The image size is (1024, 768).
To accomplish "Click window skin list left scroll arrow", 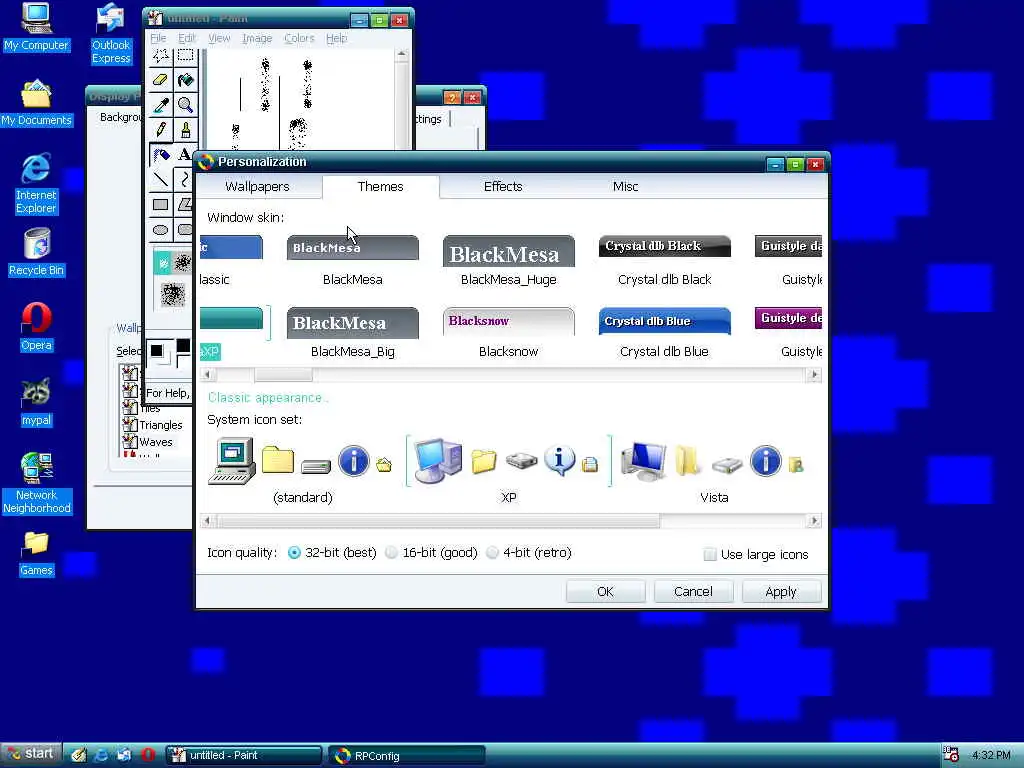I will click(x=207, y=375).
